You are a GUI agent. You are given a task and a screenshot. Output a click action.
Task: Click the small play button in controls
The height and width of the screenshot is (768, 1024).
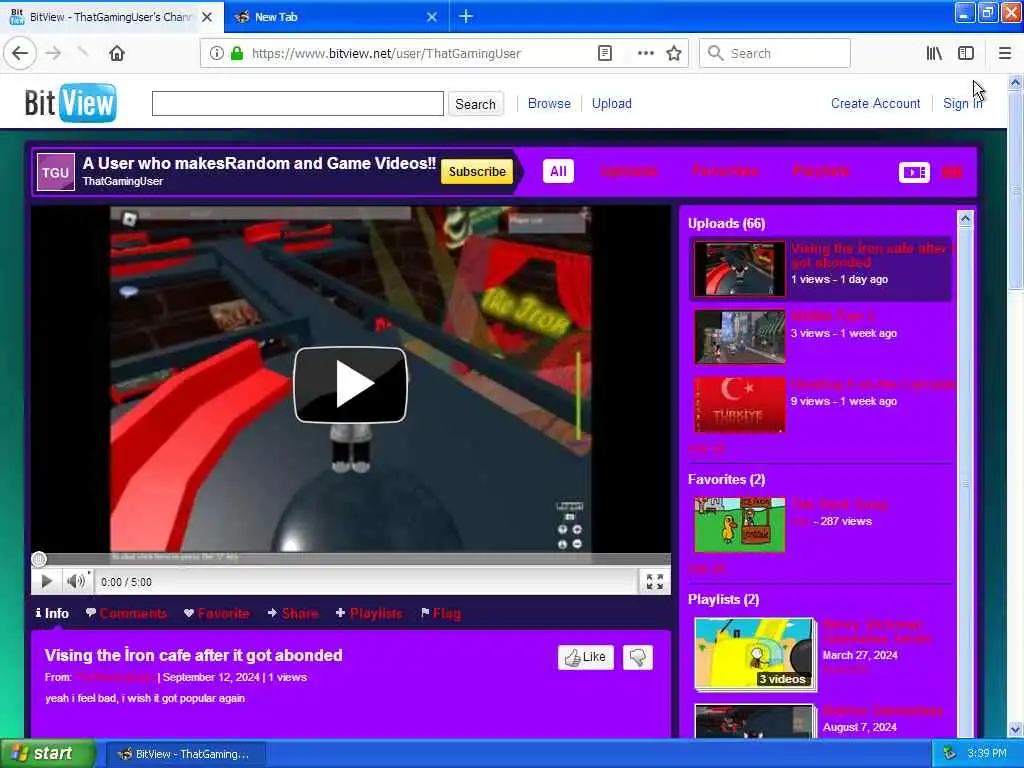coord(46,581)
